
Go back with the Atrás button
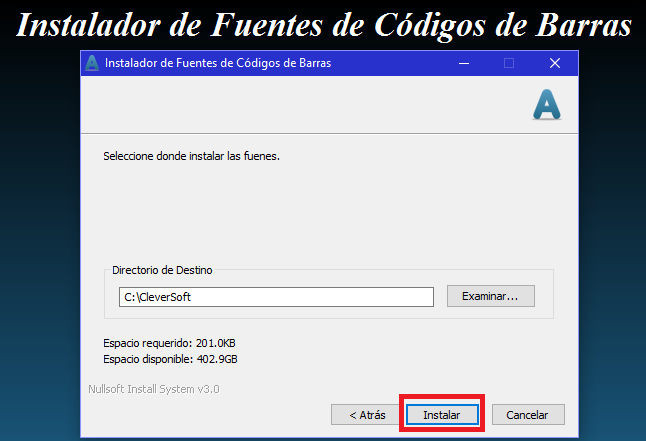click(367, 414)
